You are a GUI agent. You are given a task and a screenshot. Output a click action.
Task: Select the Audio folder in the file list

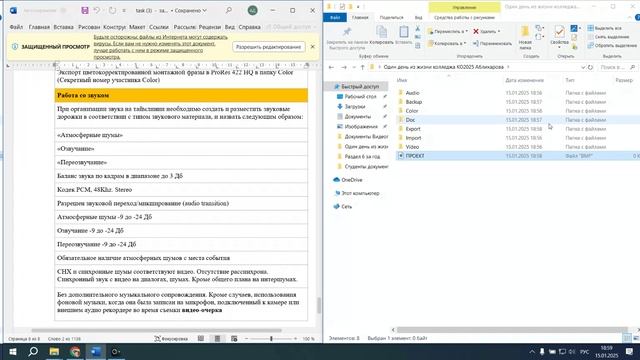412,93
